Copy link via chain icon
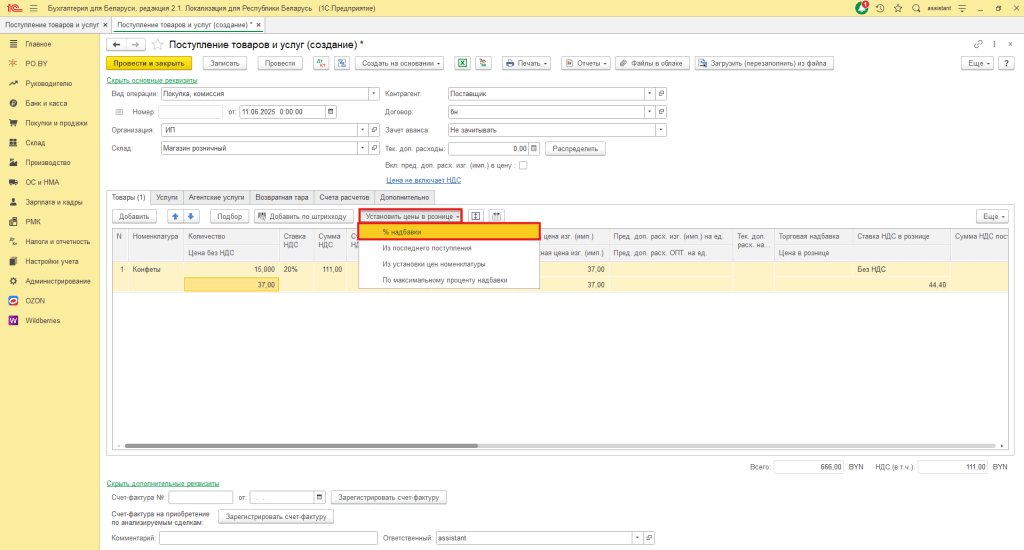The width and height of the screenshot is (1024, 550). pos(978,44)
